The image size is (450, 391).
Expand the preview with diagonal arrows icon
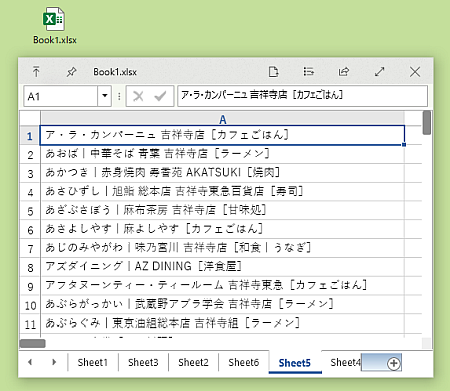tap(379, 72)
